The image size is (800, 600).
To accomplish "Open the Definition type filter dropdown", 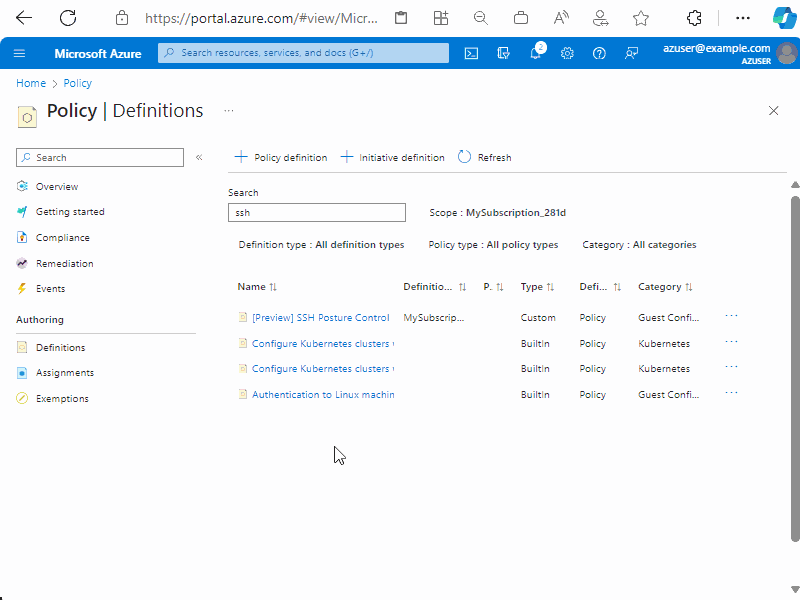I will [321, 245].
